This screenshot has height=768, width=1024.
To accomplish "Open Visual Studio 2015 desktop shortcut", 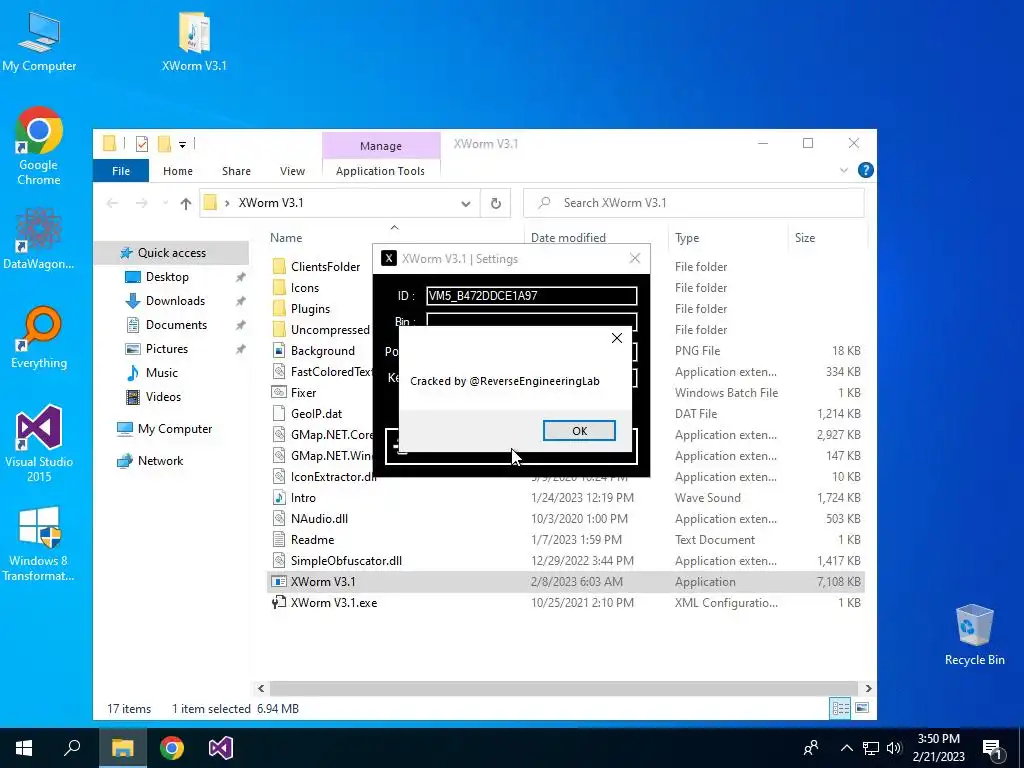I will (x=39, y=444).
